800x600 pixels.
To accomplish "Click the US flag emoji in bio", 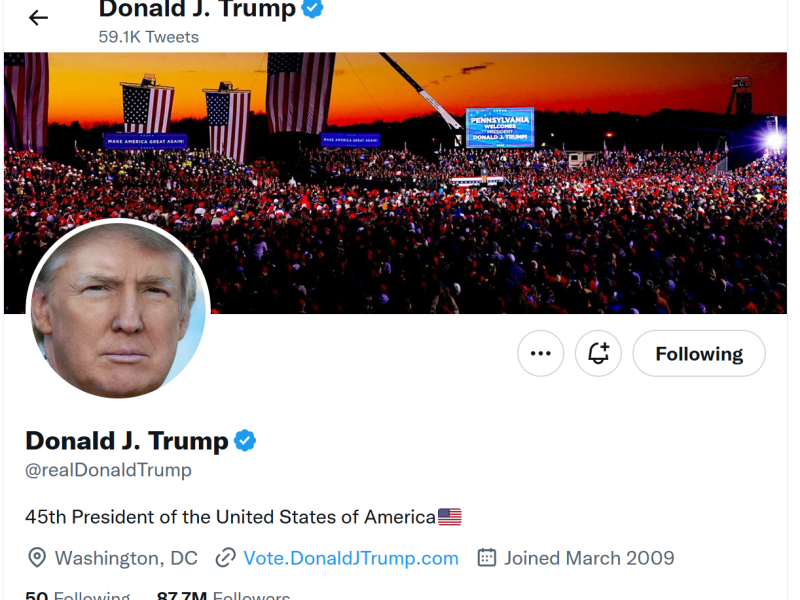I will point(450,517).
